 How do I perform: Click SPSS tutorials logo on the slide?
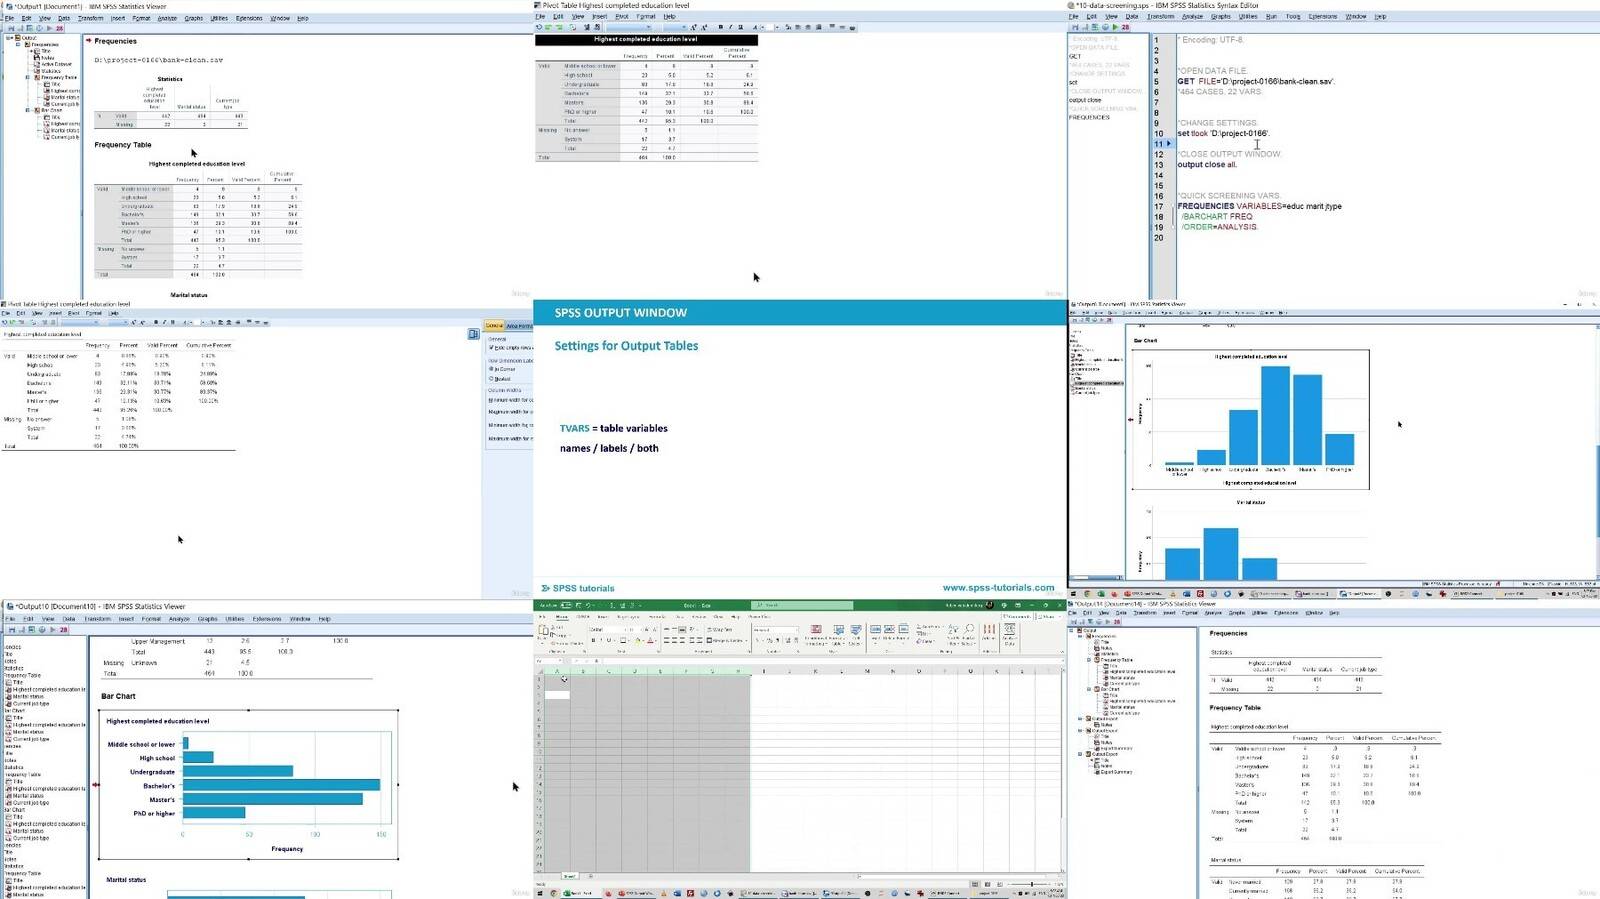click(578, 588)
